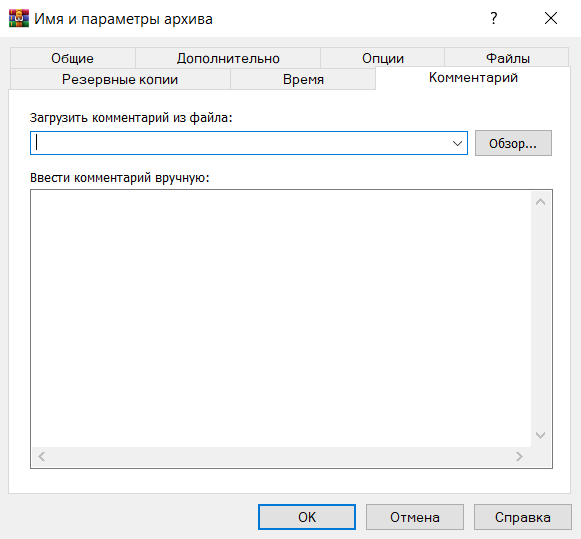
Task: Click the comment area's scroll down arrow
Action: 541,435
